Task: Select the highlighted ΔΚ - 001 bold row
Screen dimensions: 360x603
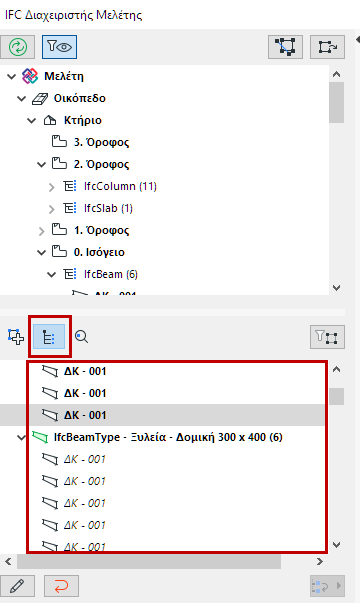Action: tap(162, 415)
